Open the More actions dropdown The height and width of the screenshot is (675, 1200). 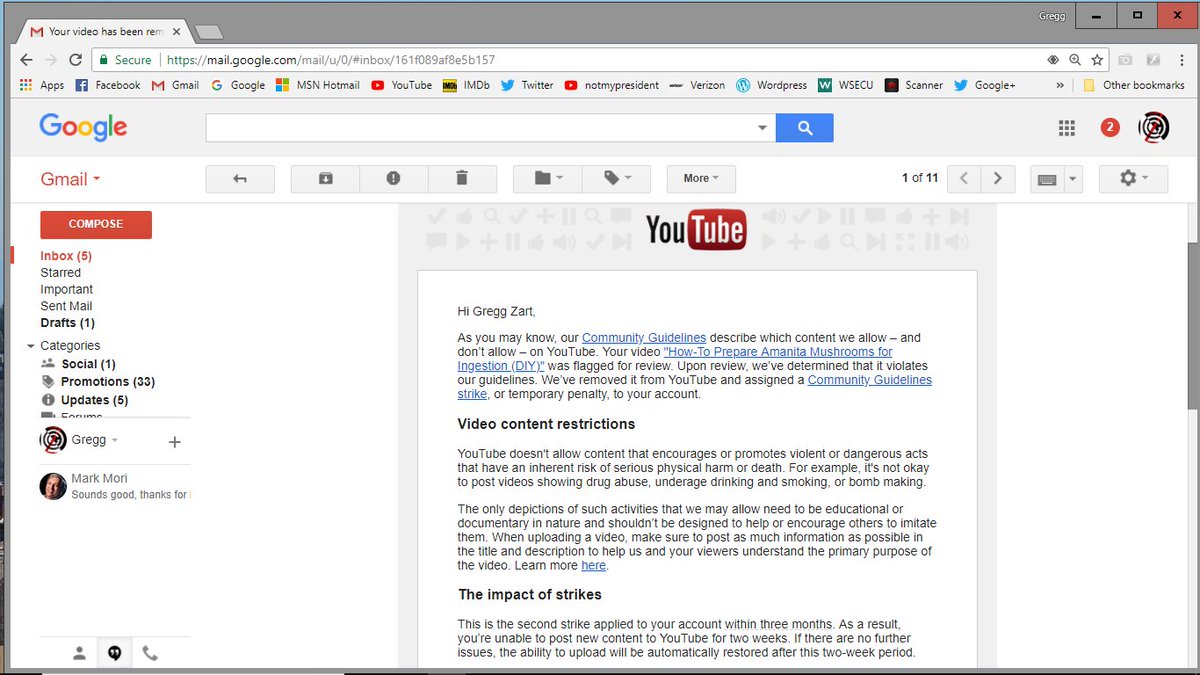701,178
